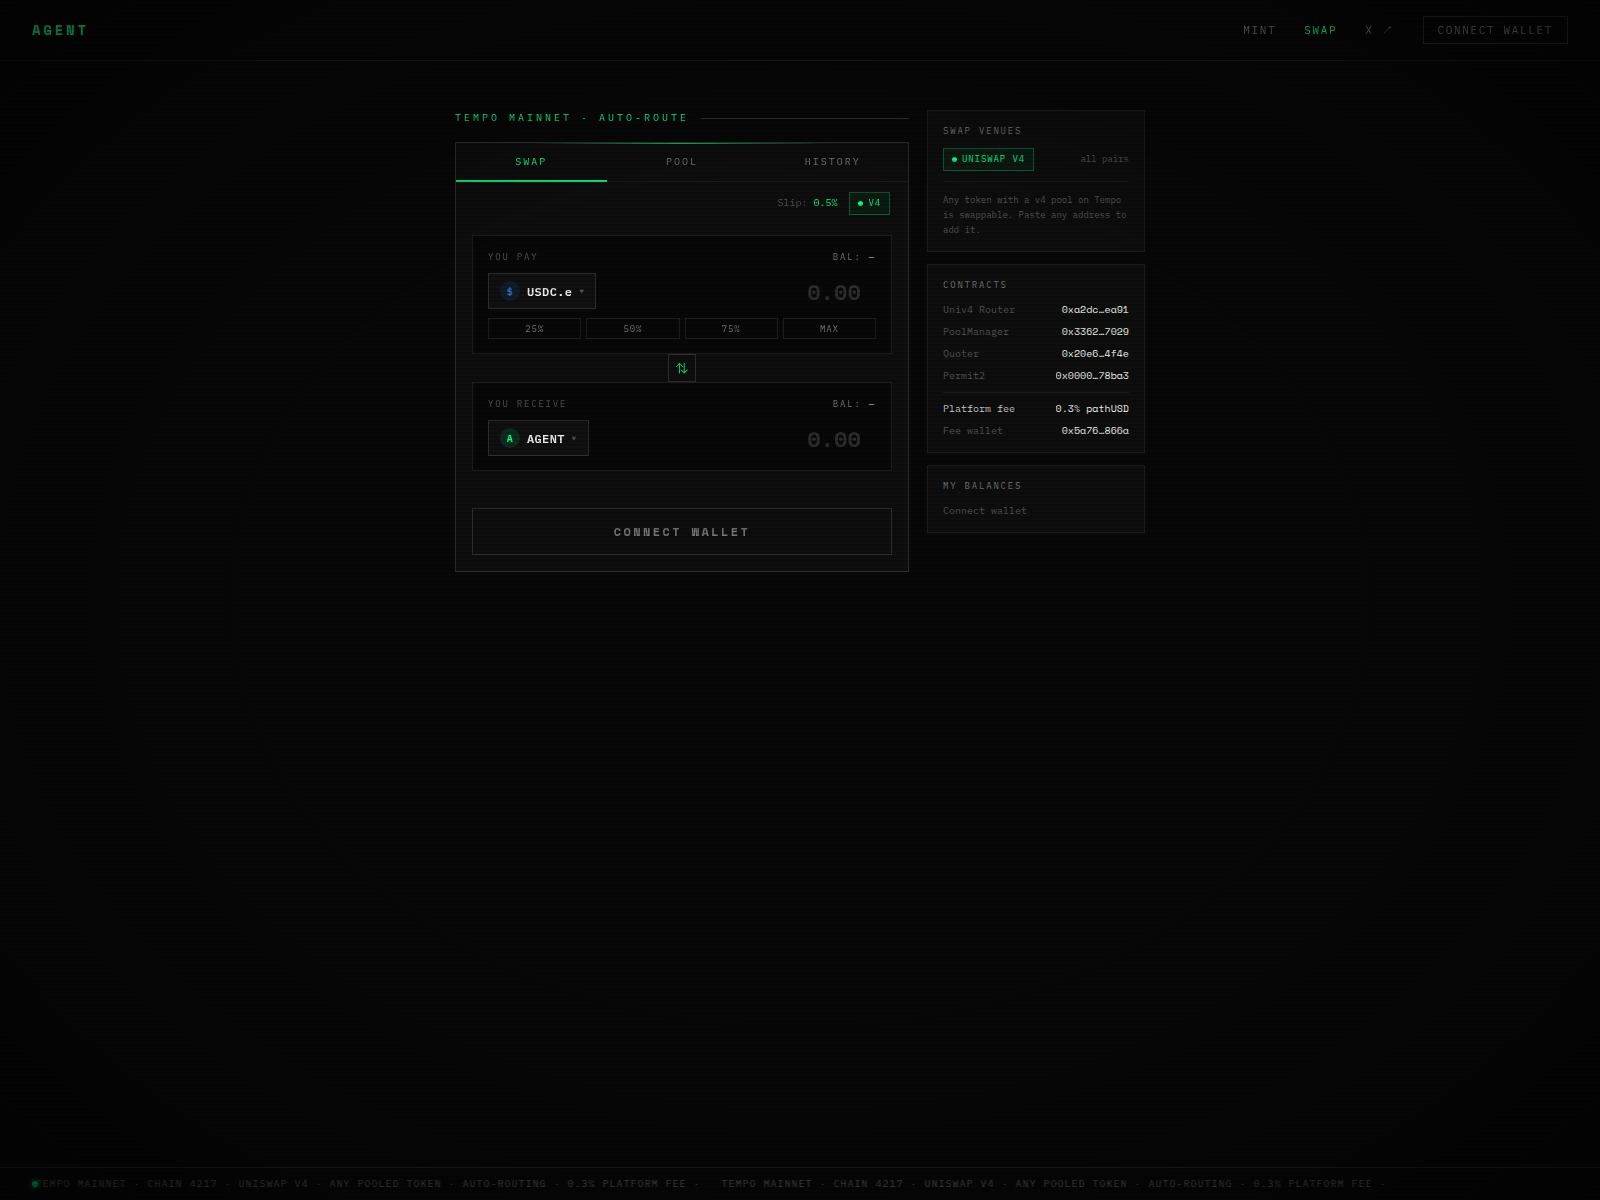Click the swap direction arrows icon
Viewport: 1600px width, 1200px height.
(x=682, y=368)
